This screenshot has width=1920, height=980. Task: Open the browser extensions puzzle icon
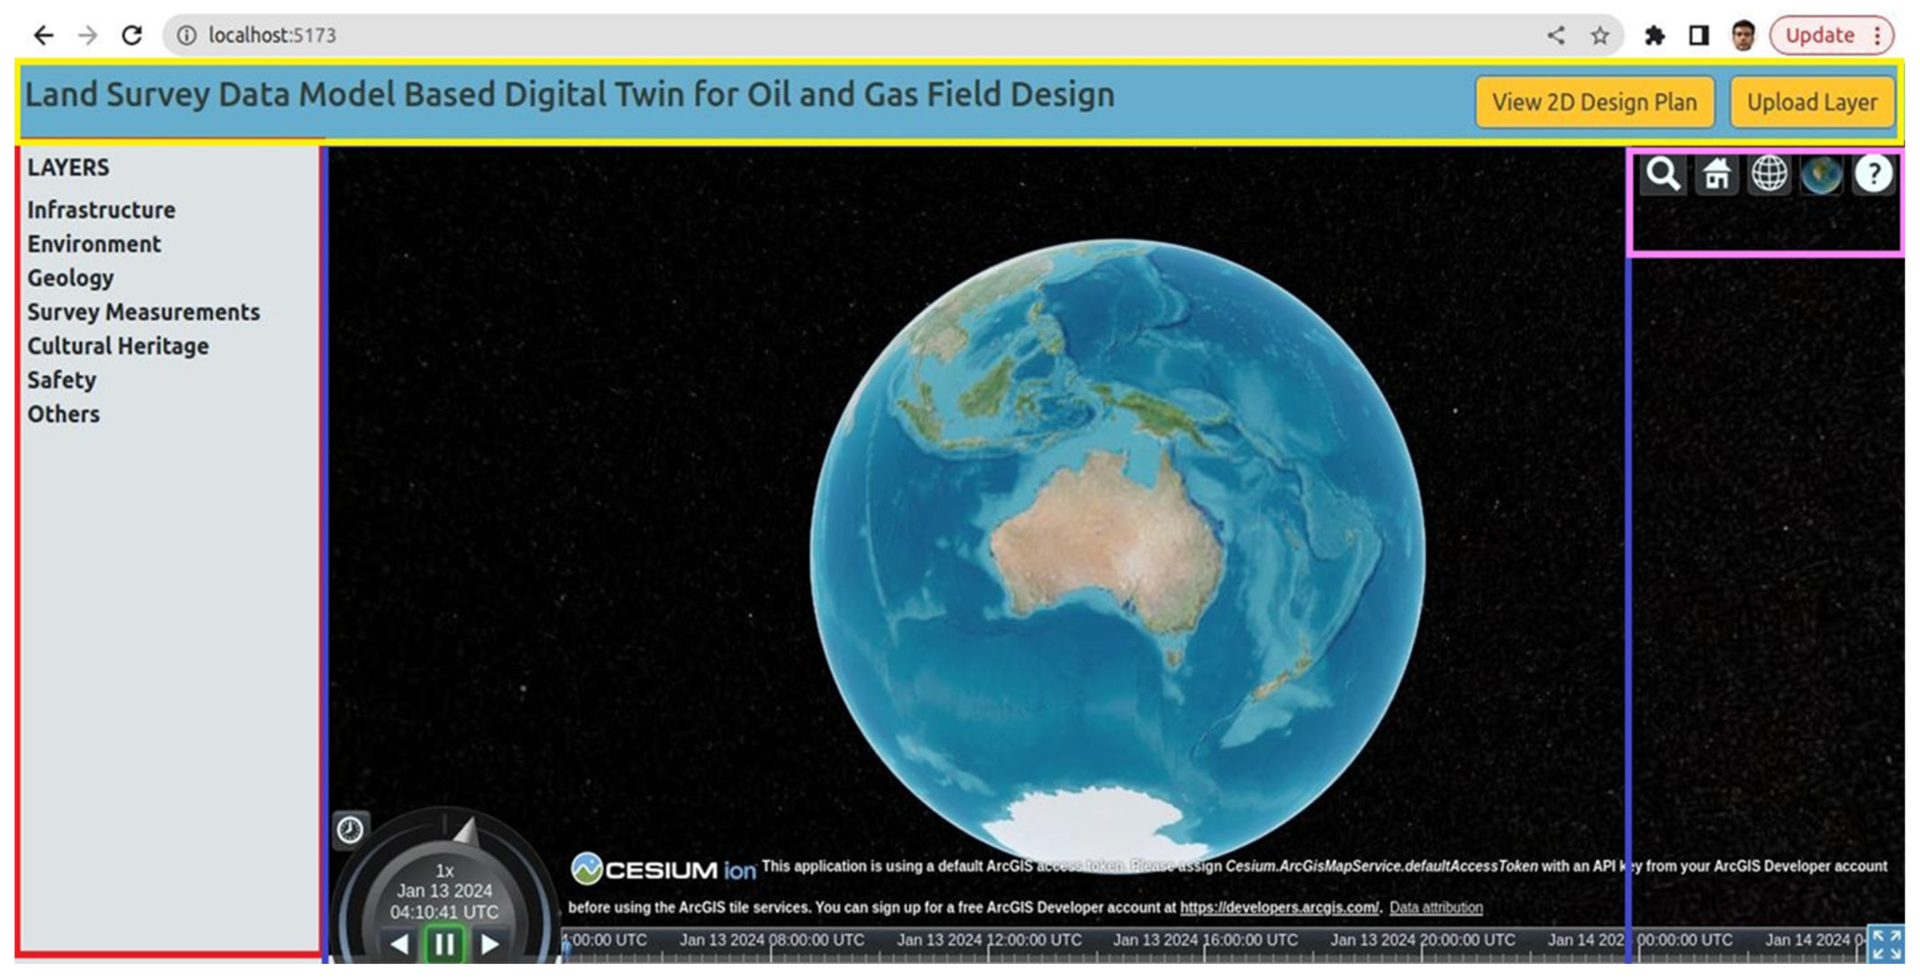[x=1655, y=35]
